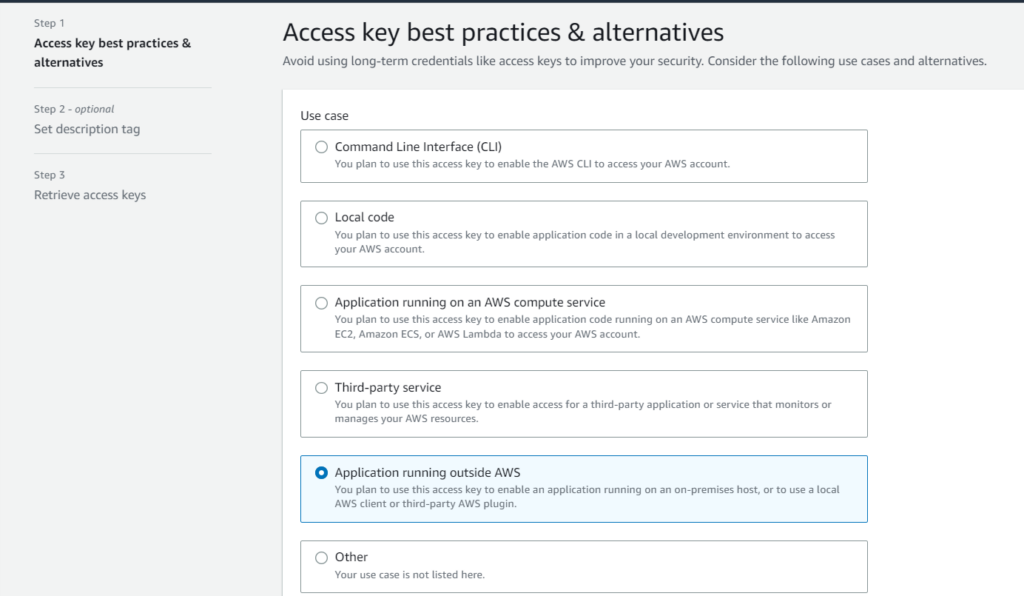Viewport: 1024px width, 596px height.
Task: Go to the Set description tag step
Action: coord(87,129)
